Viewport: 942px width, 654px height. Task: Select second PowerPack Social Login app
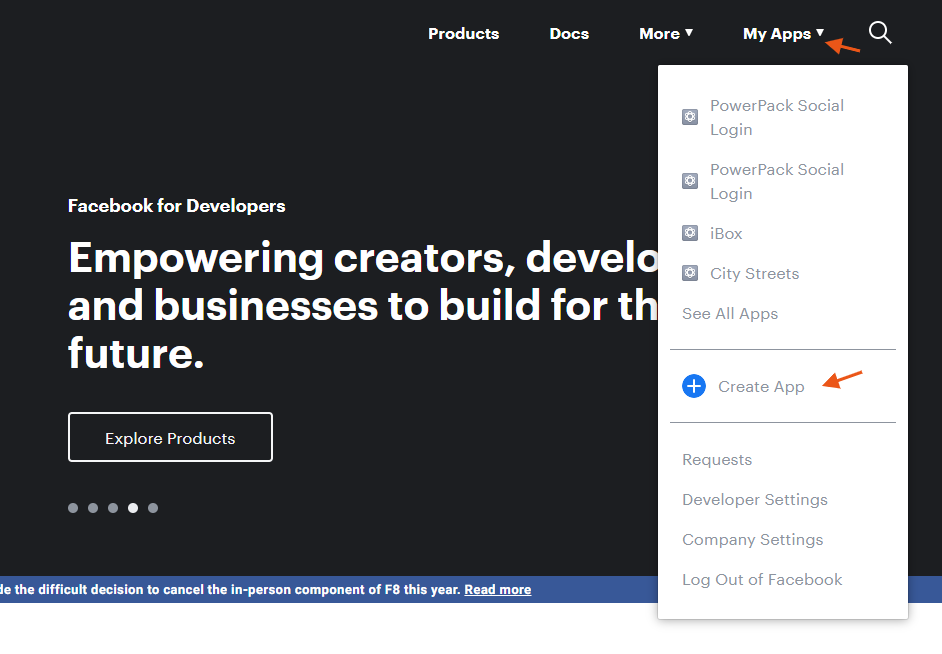(777, 181)
